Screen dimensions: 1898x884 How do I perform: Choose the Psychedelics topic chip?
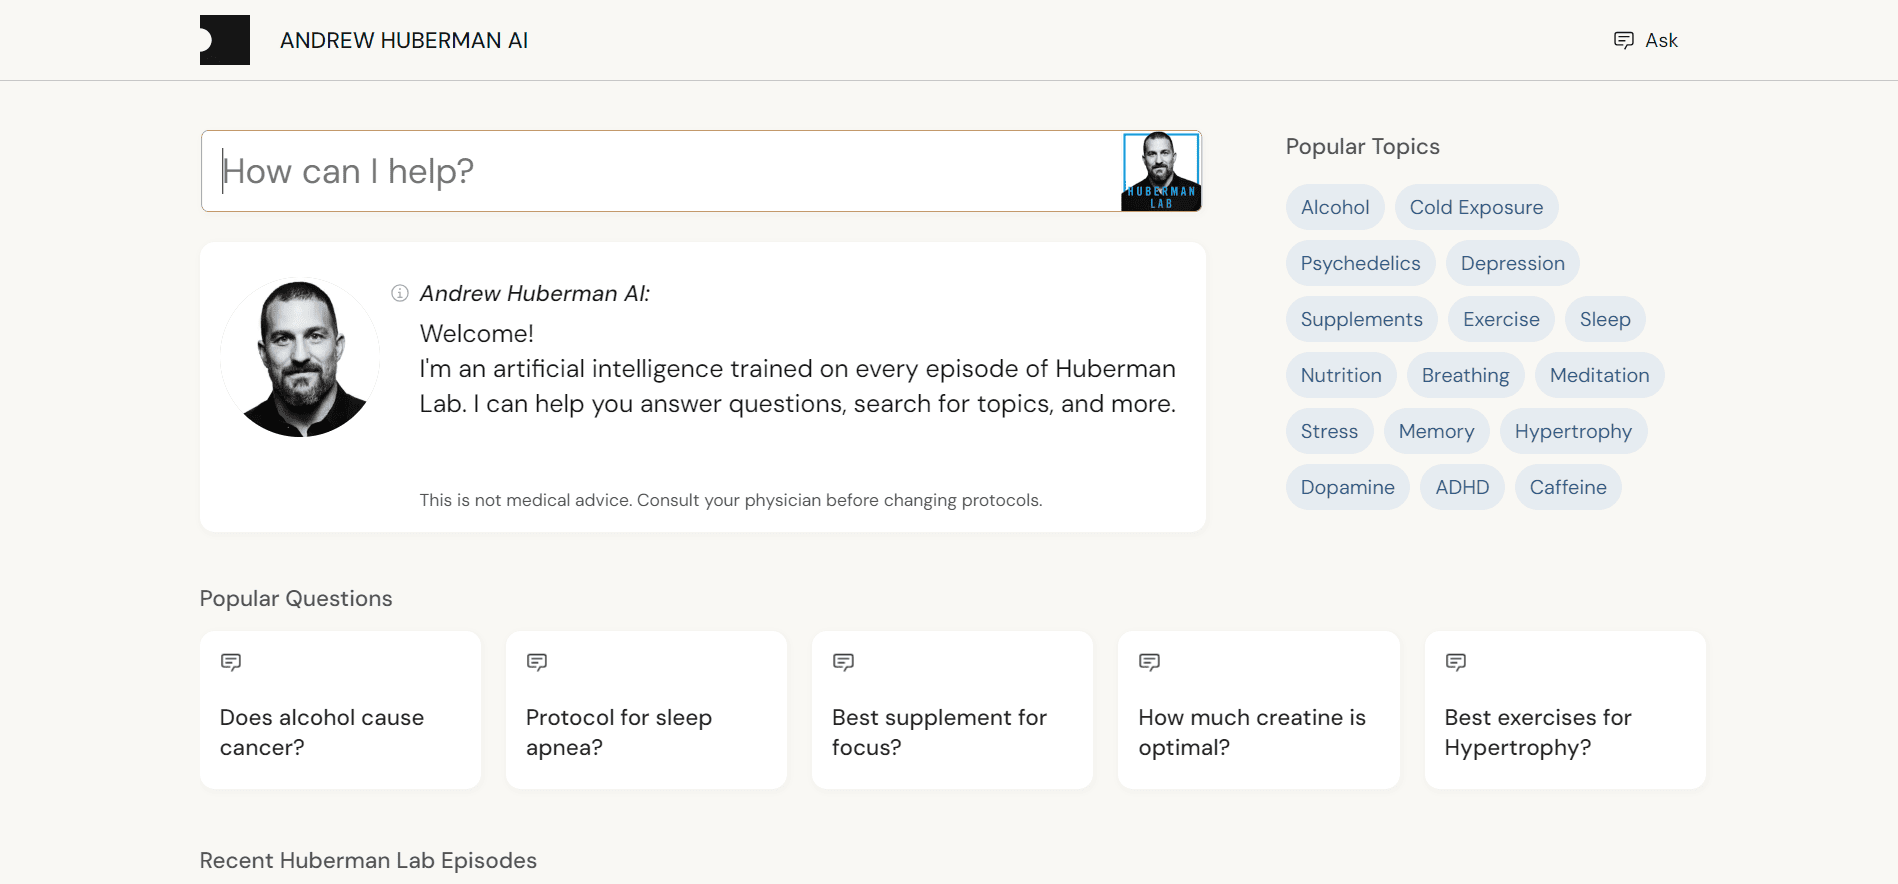tap(1360, 263)
